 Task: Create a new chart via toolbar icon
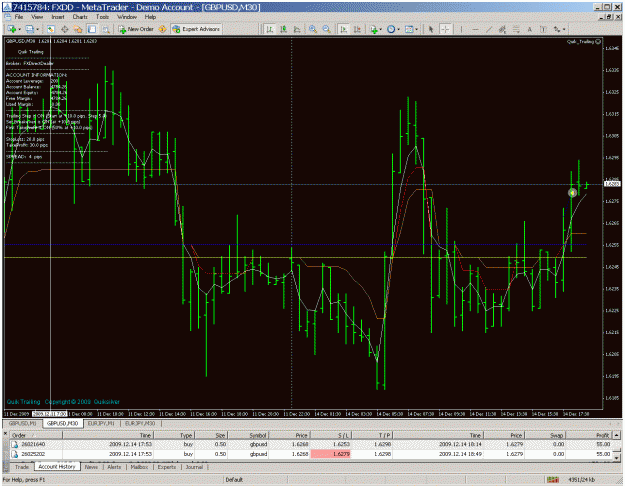pos(12,29)
